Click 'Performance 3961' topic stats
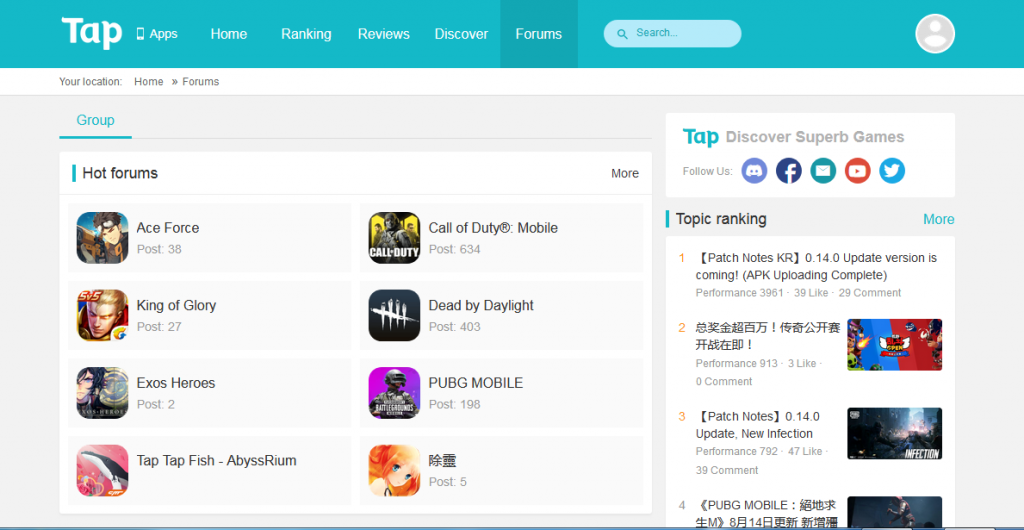 pos(739,293)
